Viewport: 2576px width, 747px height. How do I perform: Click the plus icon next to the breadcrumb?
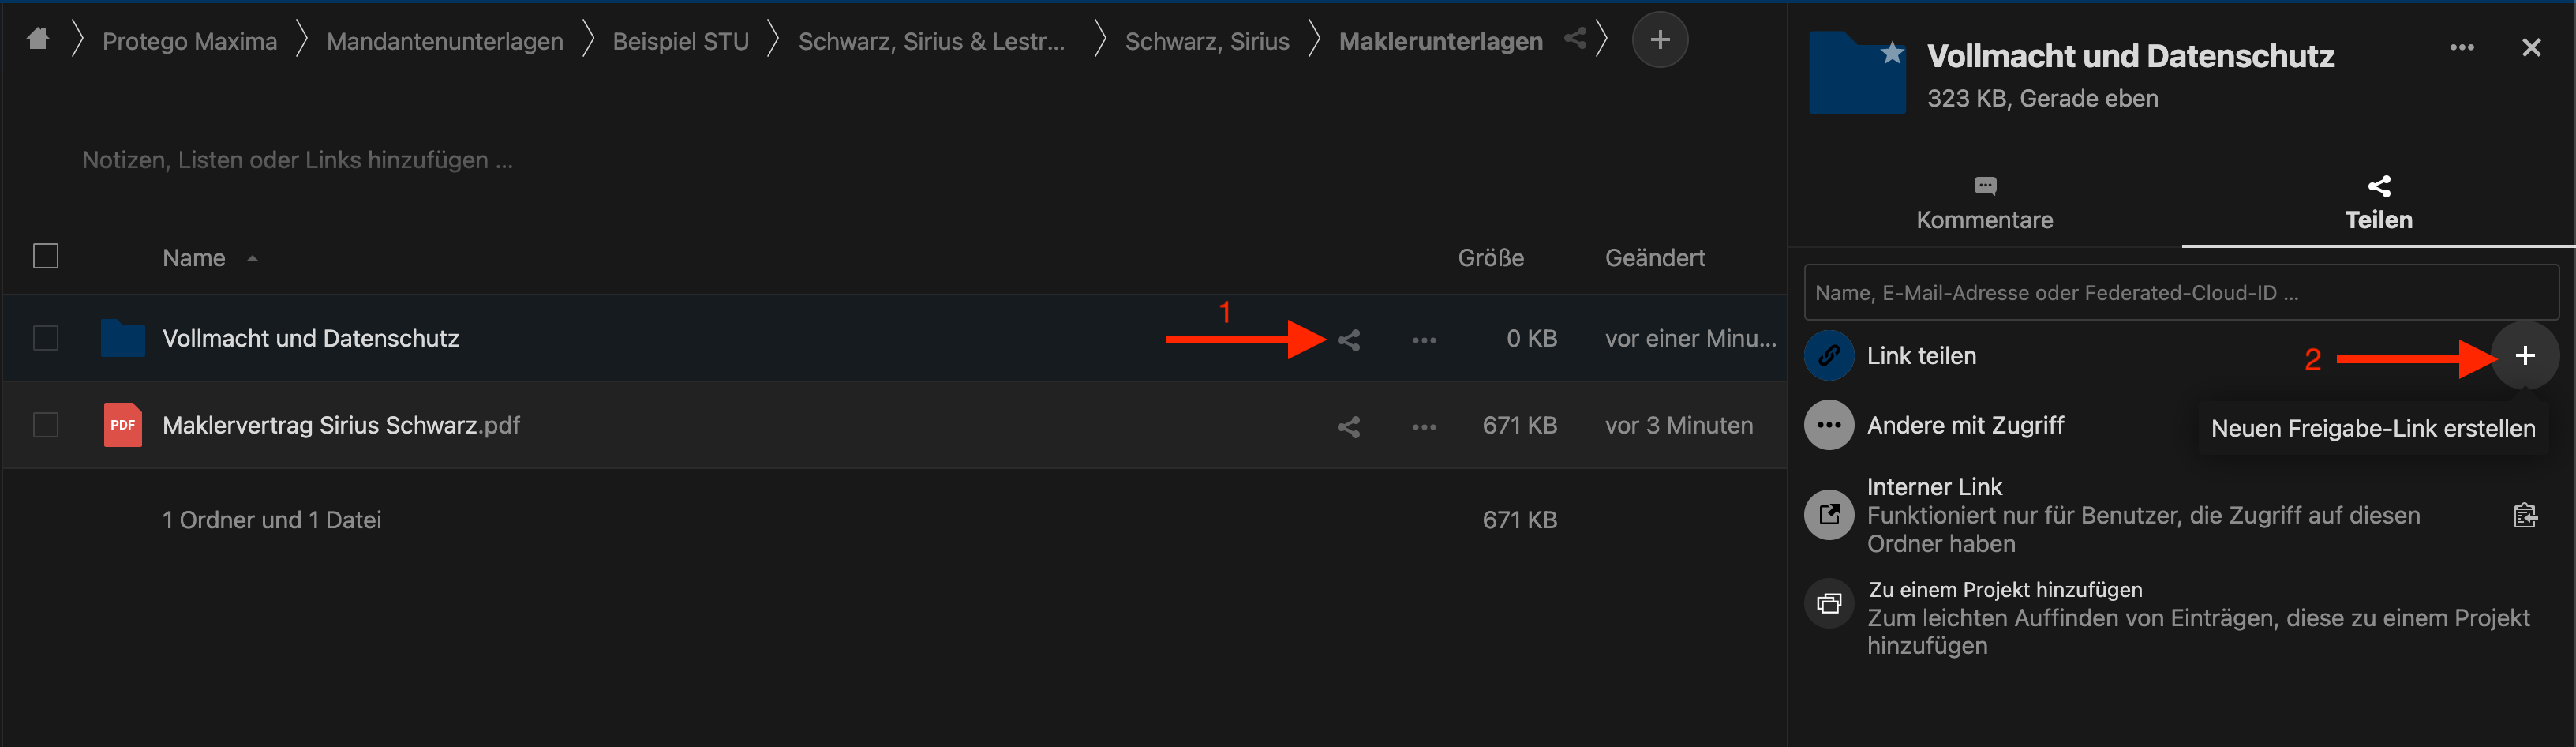click(x=1659, y=39)
